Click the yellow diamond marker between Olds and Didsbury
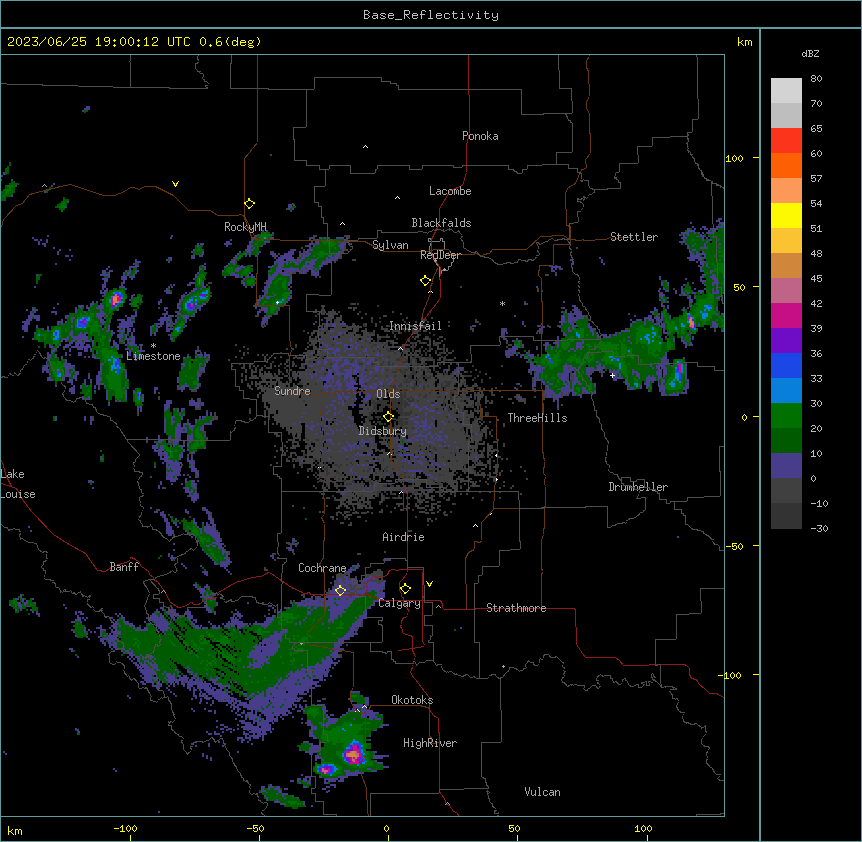The image size is (862, 842). (x=389, y=417)
